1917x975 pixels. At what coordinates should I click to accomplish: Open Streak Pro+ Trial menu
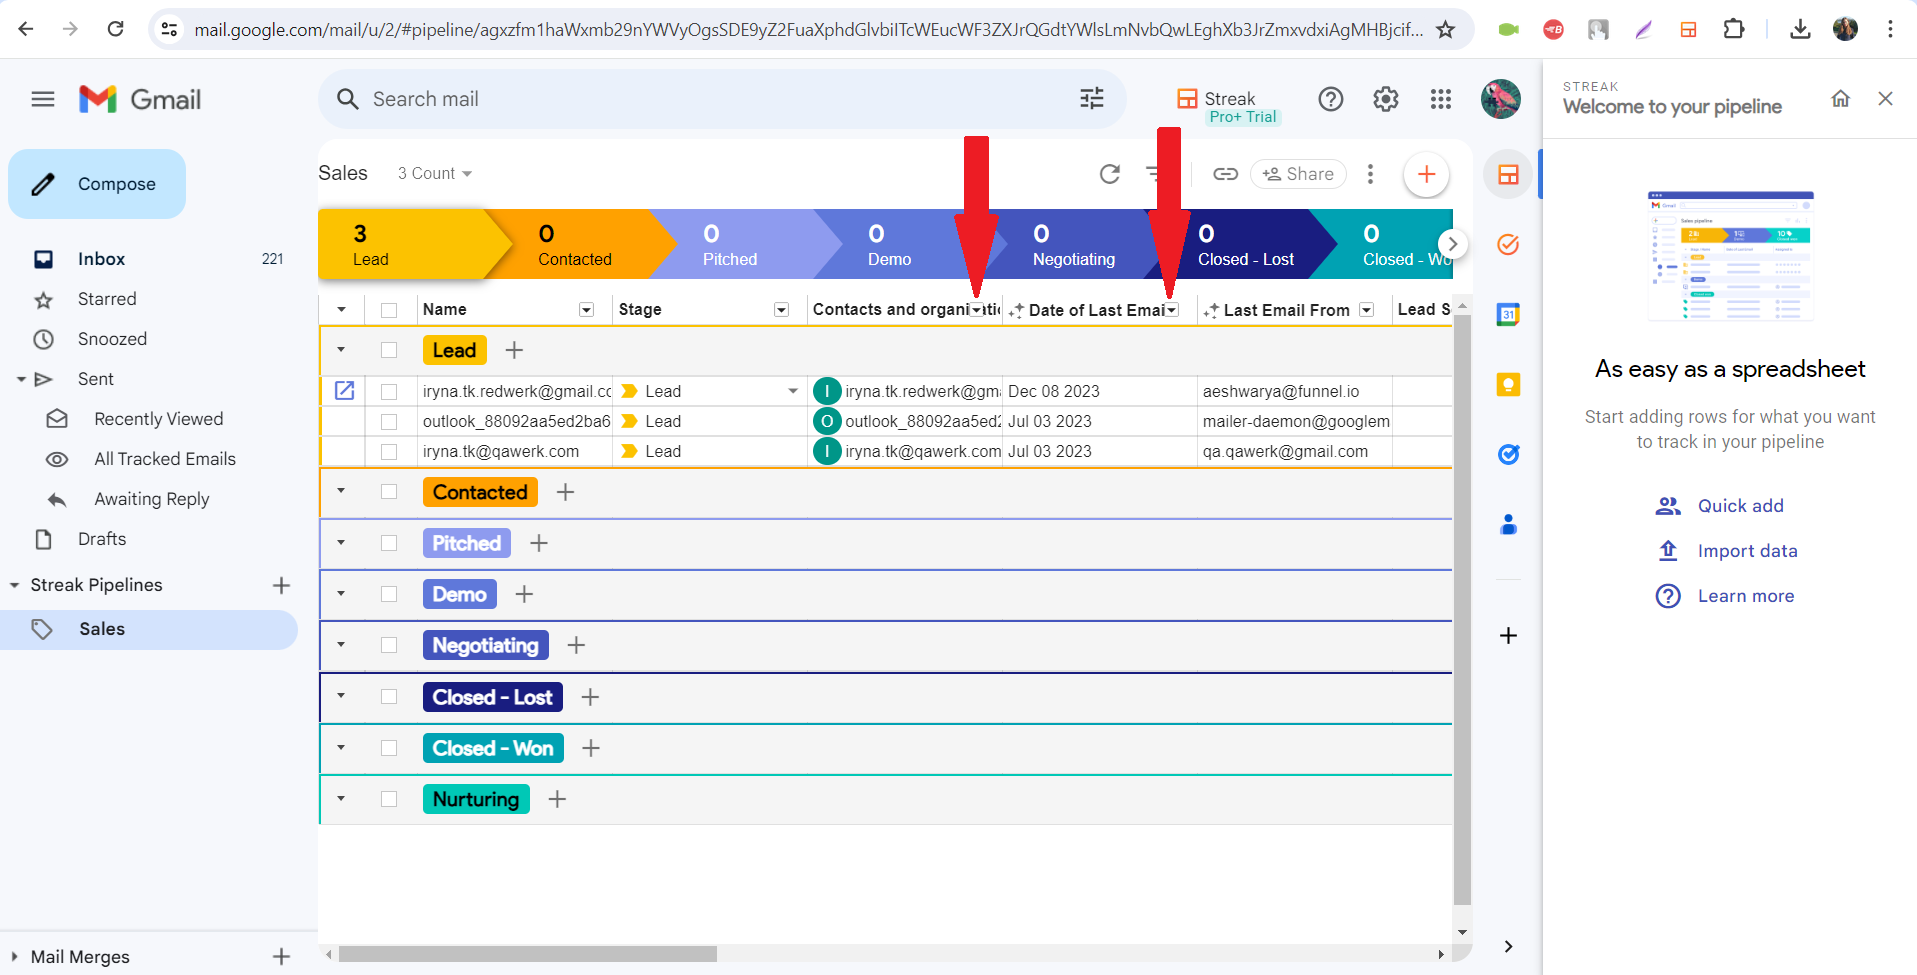point(1228,106)
